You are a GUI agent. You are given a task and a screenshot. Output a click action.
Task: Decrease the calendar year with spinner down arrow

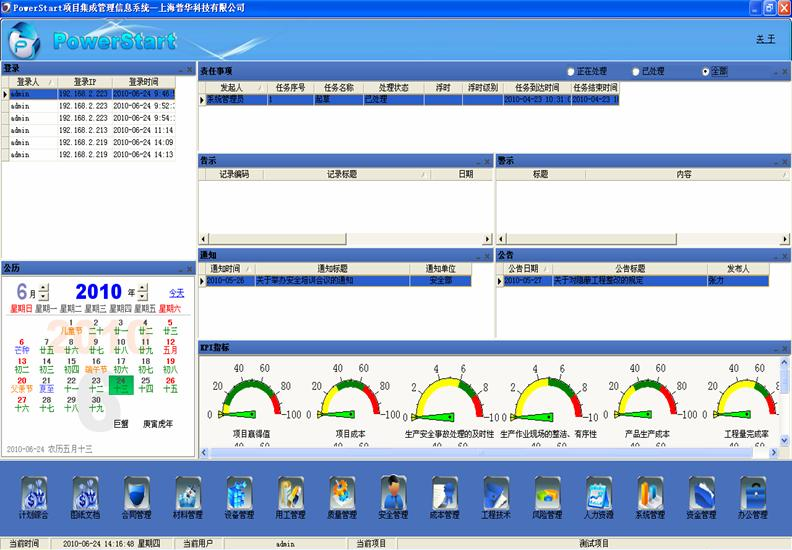pyautogui.click(x=141, y=297)
